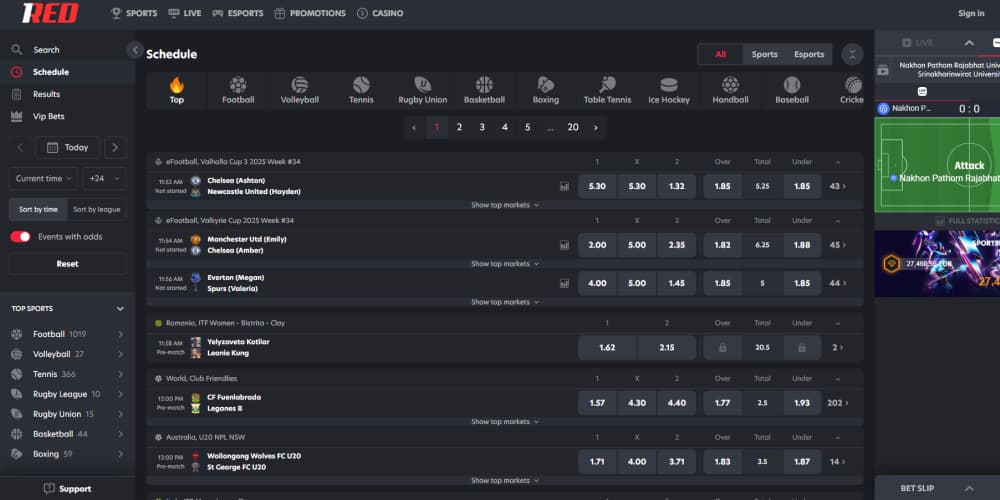Open the SPORTS top menu
Screen dimensions: 1000x500
(134, 13)
